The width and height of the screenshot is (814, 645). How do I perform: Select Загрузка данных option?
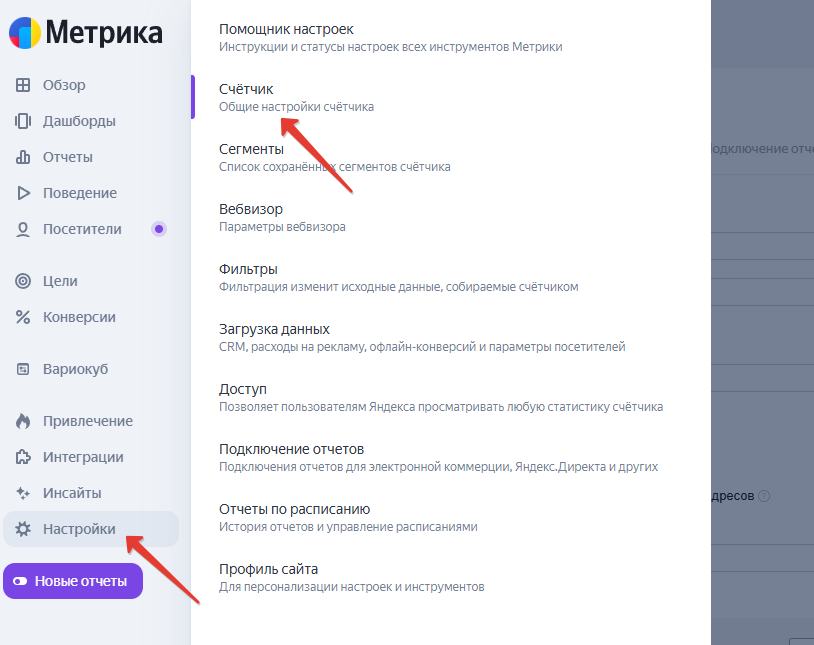pos(274,330)
